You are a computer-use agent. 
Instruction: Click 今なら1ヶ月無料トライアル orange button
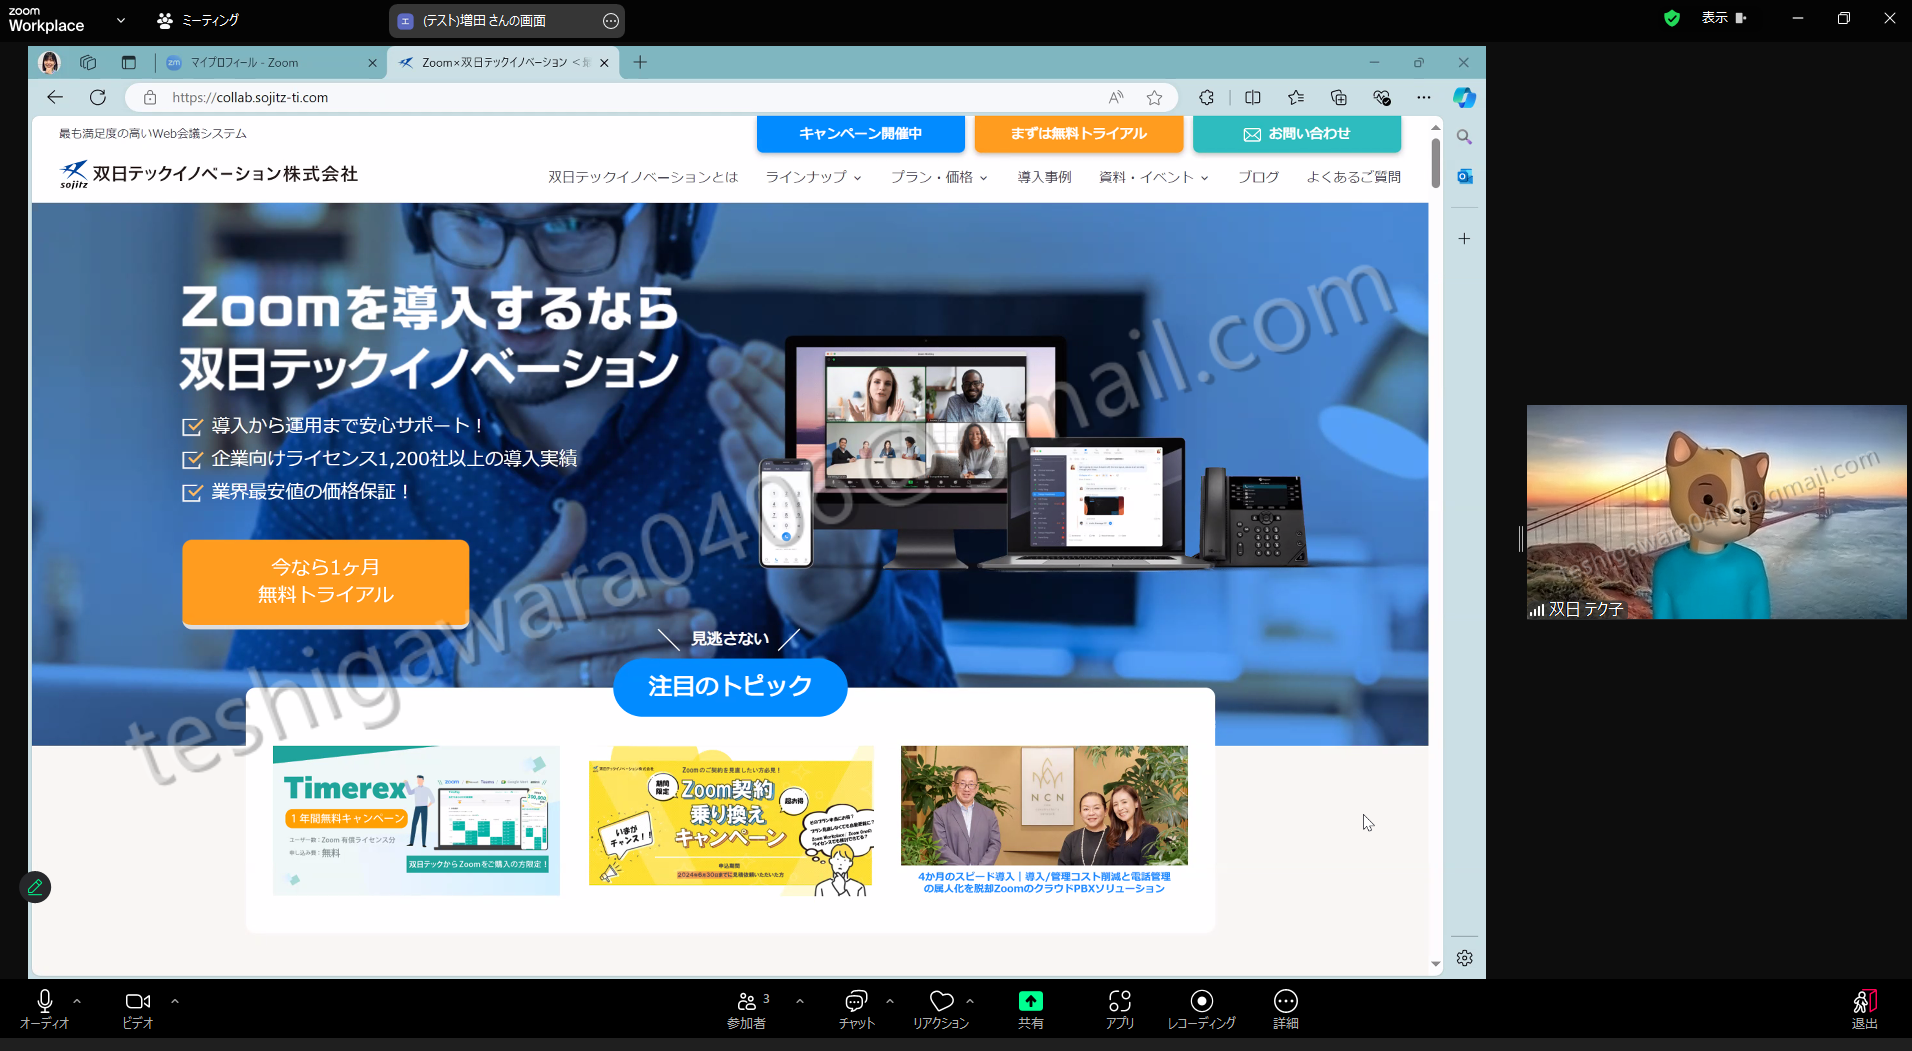click(x=325, y=582)
